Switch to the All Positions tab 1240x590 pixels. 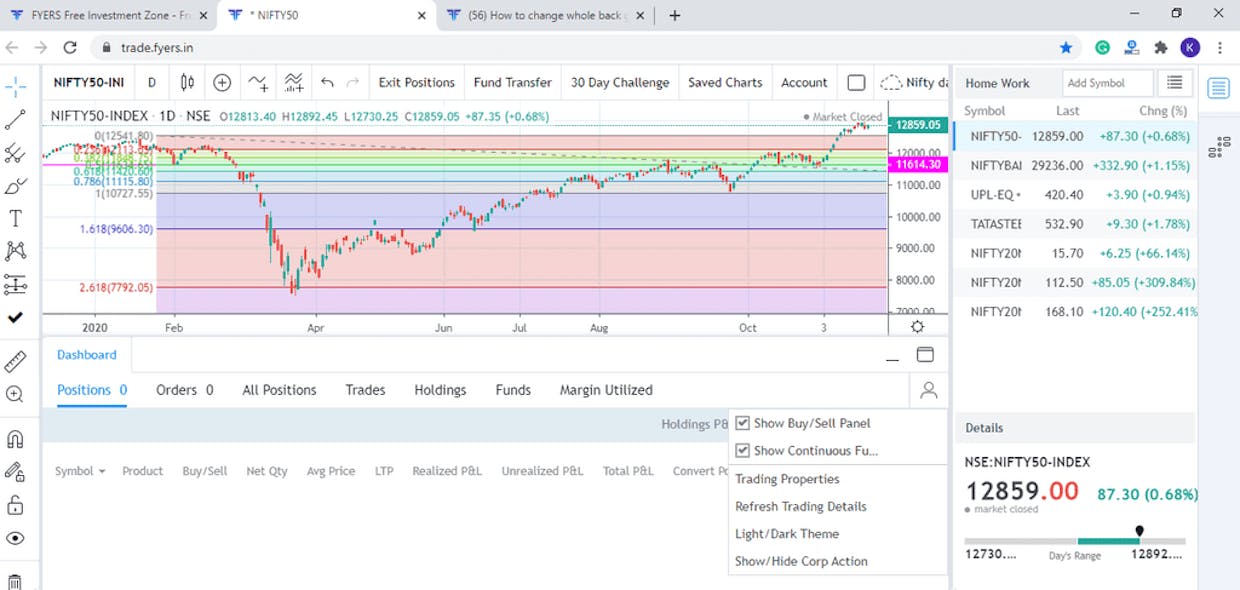tap(279, 390)
